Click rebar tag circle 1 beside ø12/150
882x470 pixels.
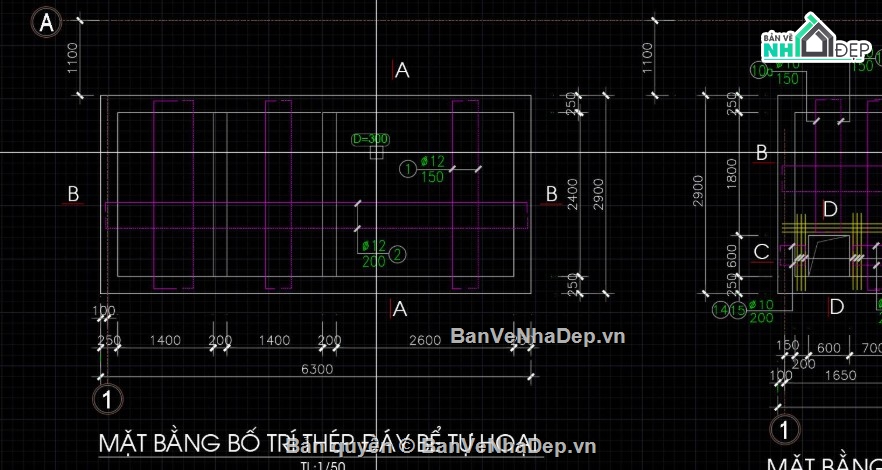click(407, 168)
